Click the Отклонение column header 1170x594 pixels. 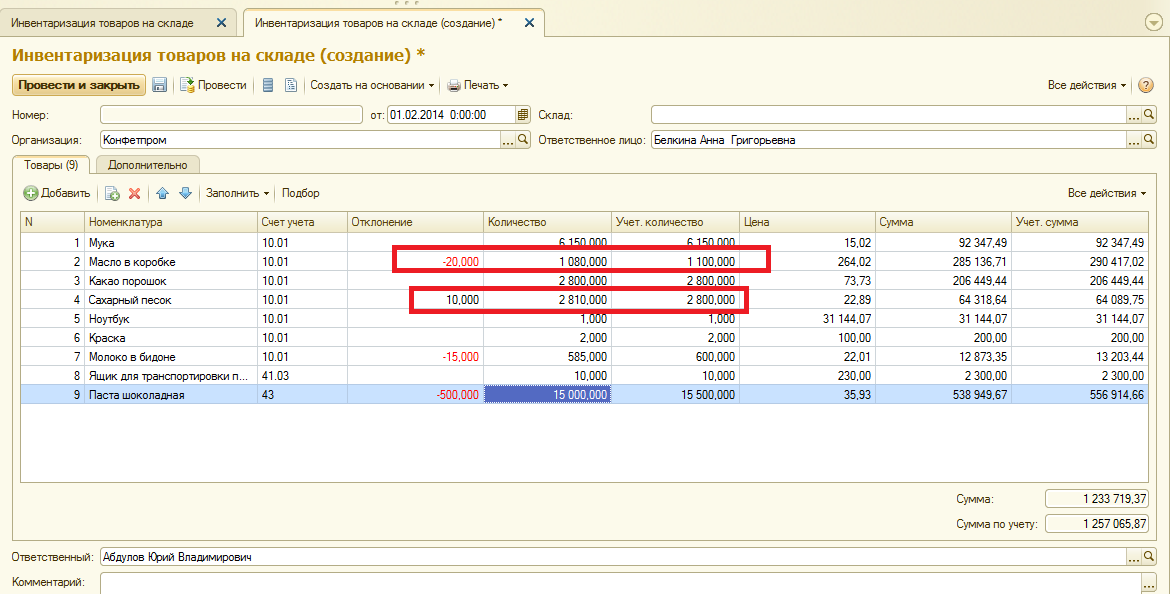coord(415,222)
